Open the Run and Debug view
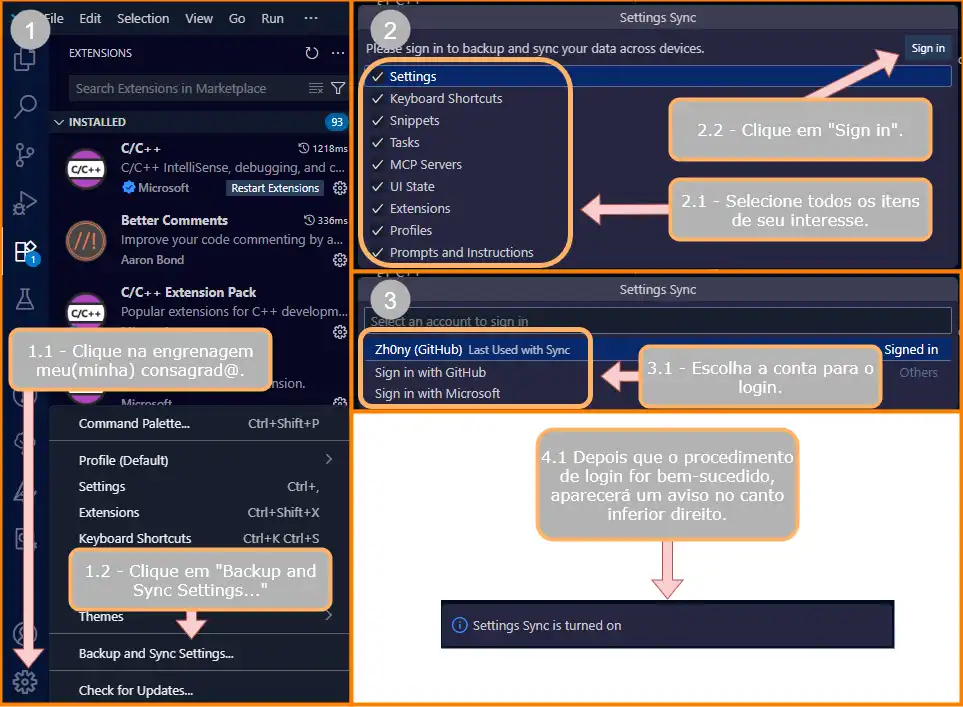The image size is (963, 707). point(25,203)
